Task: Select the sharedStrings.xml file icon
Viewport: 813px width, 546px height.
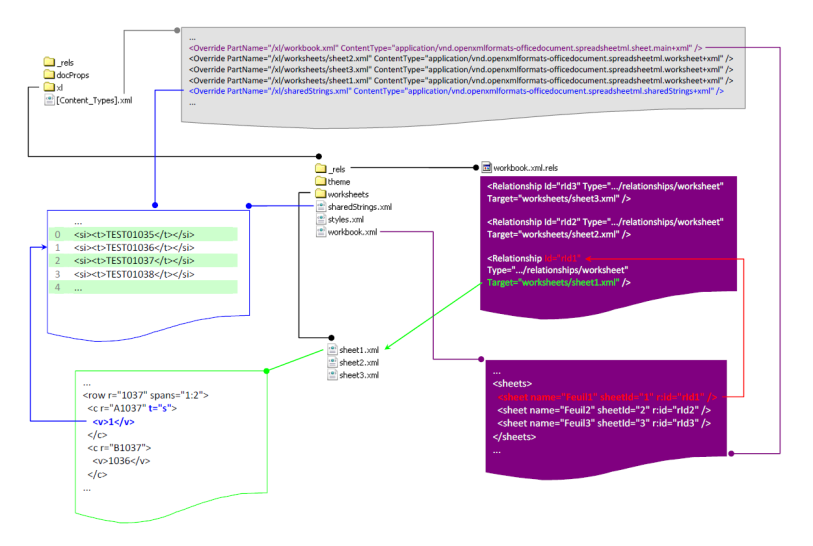Action: coord(321,206)
